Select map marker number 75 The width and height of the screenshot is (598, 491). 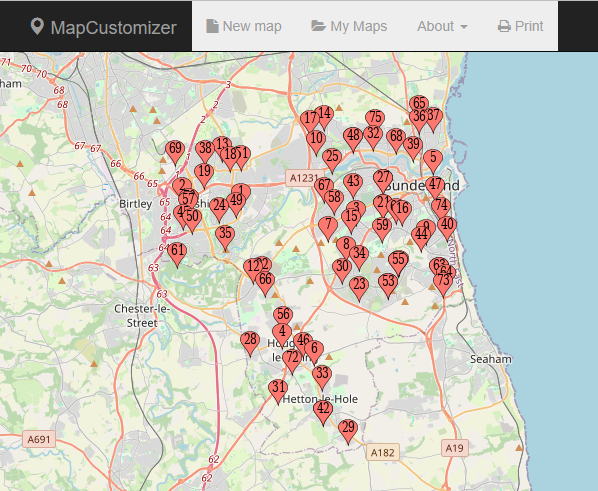point(375,117)
